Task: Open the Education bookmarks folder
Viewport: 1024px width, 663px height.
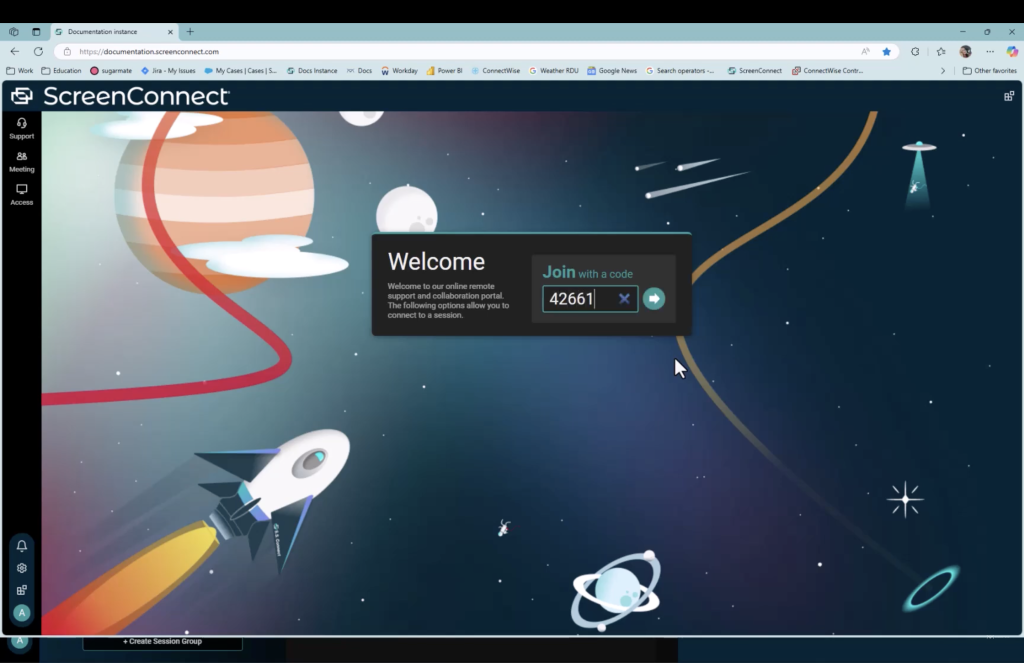Action: pyautogui.click(x=61, y=71)
